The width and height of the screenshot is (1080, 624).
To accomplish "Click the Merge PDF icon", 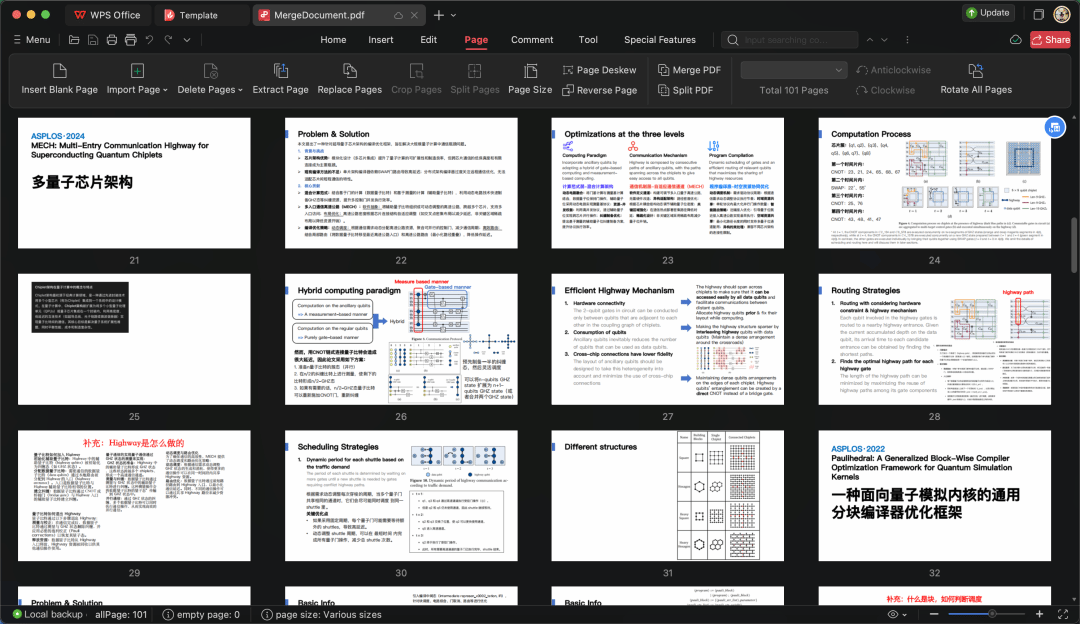I will click(x=689, y=70).
